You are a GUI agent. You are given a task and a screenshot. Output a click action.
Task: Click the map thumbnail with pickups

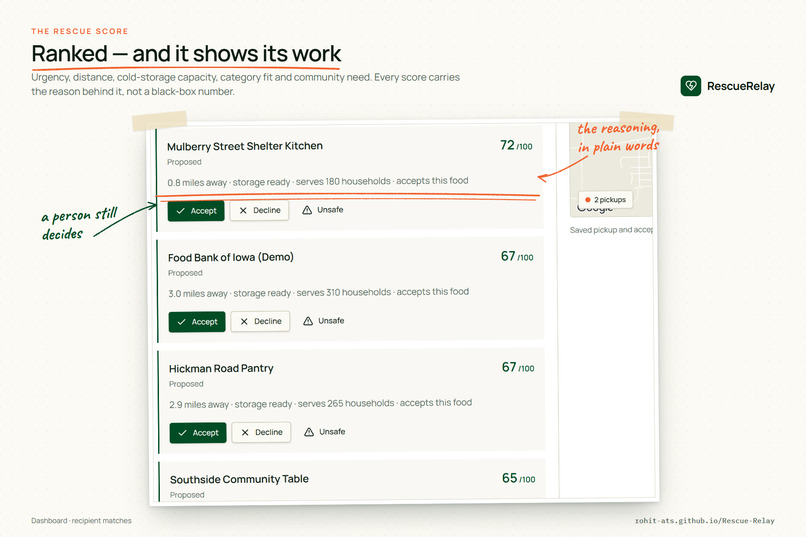tap(612, 170)
